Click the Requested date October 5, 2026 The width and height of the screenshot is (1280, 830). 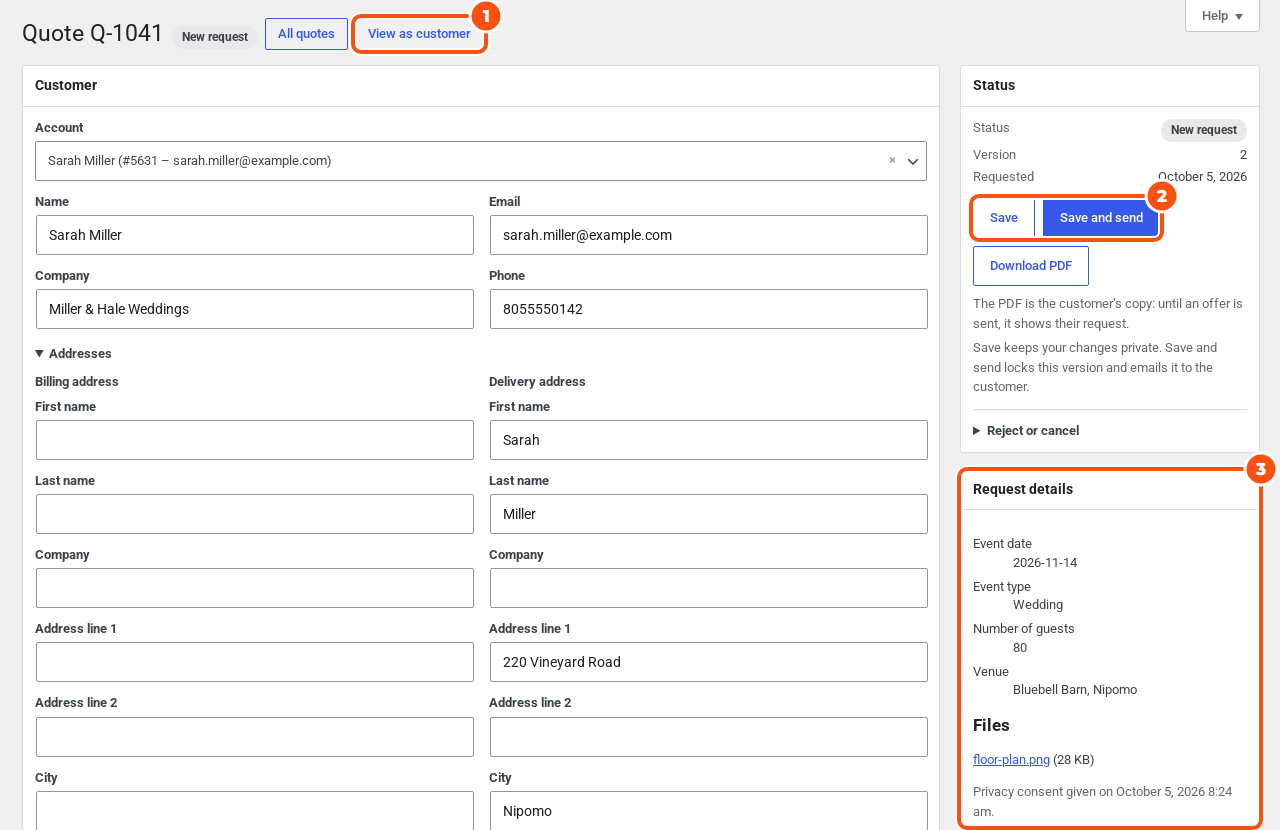[1202, 177]
